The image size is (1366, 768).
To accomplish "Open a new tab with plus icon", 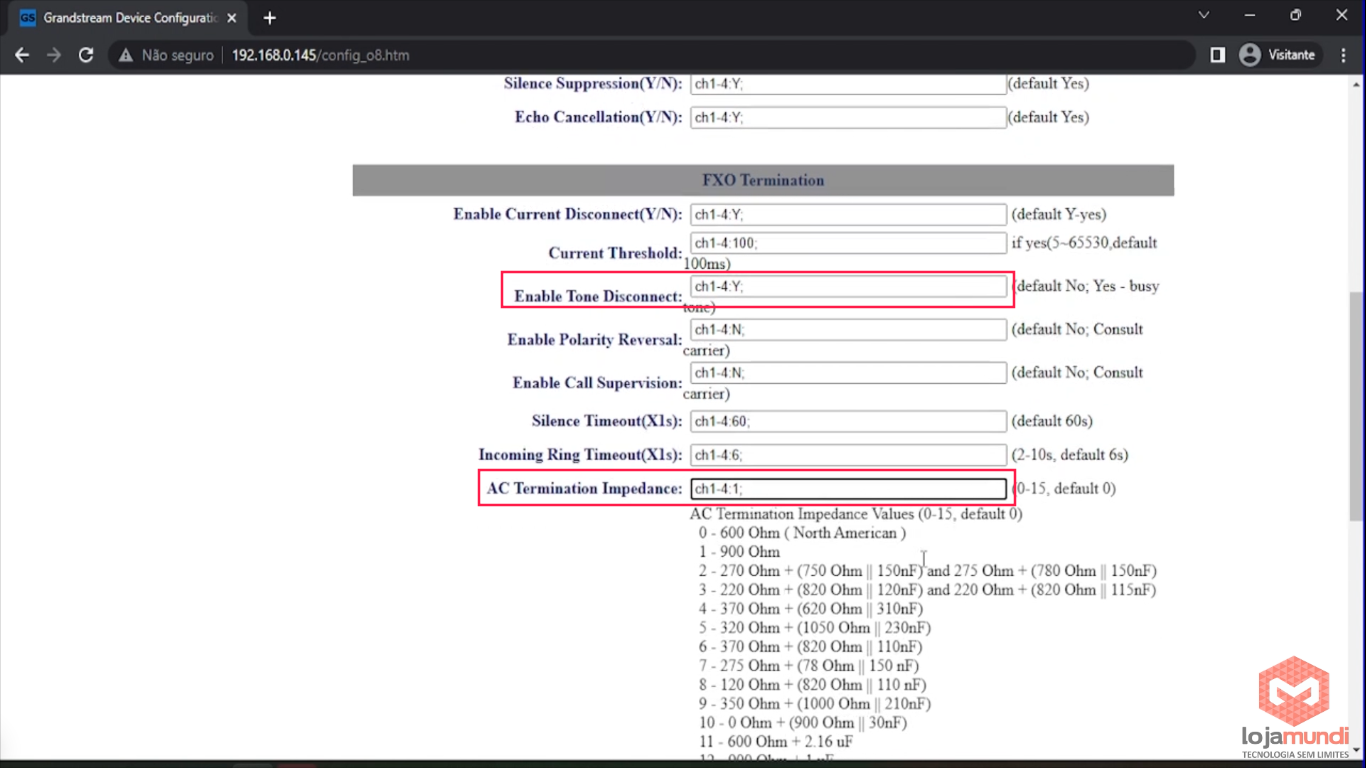I will 269,18.
